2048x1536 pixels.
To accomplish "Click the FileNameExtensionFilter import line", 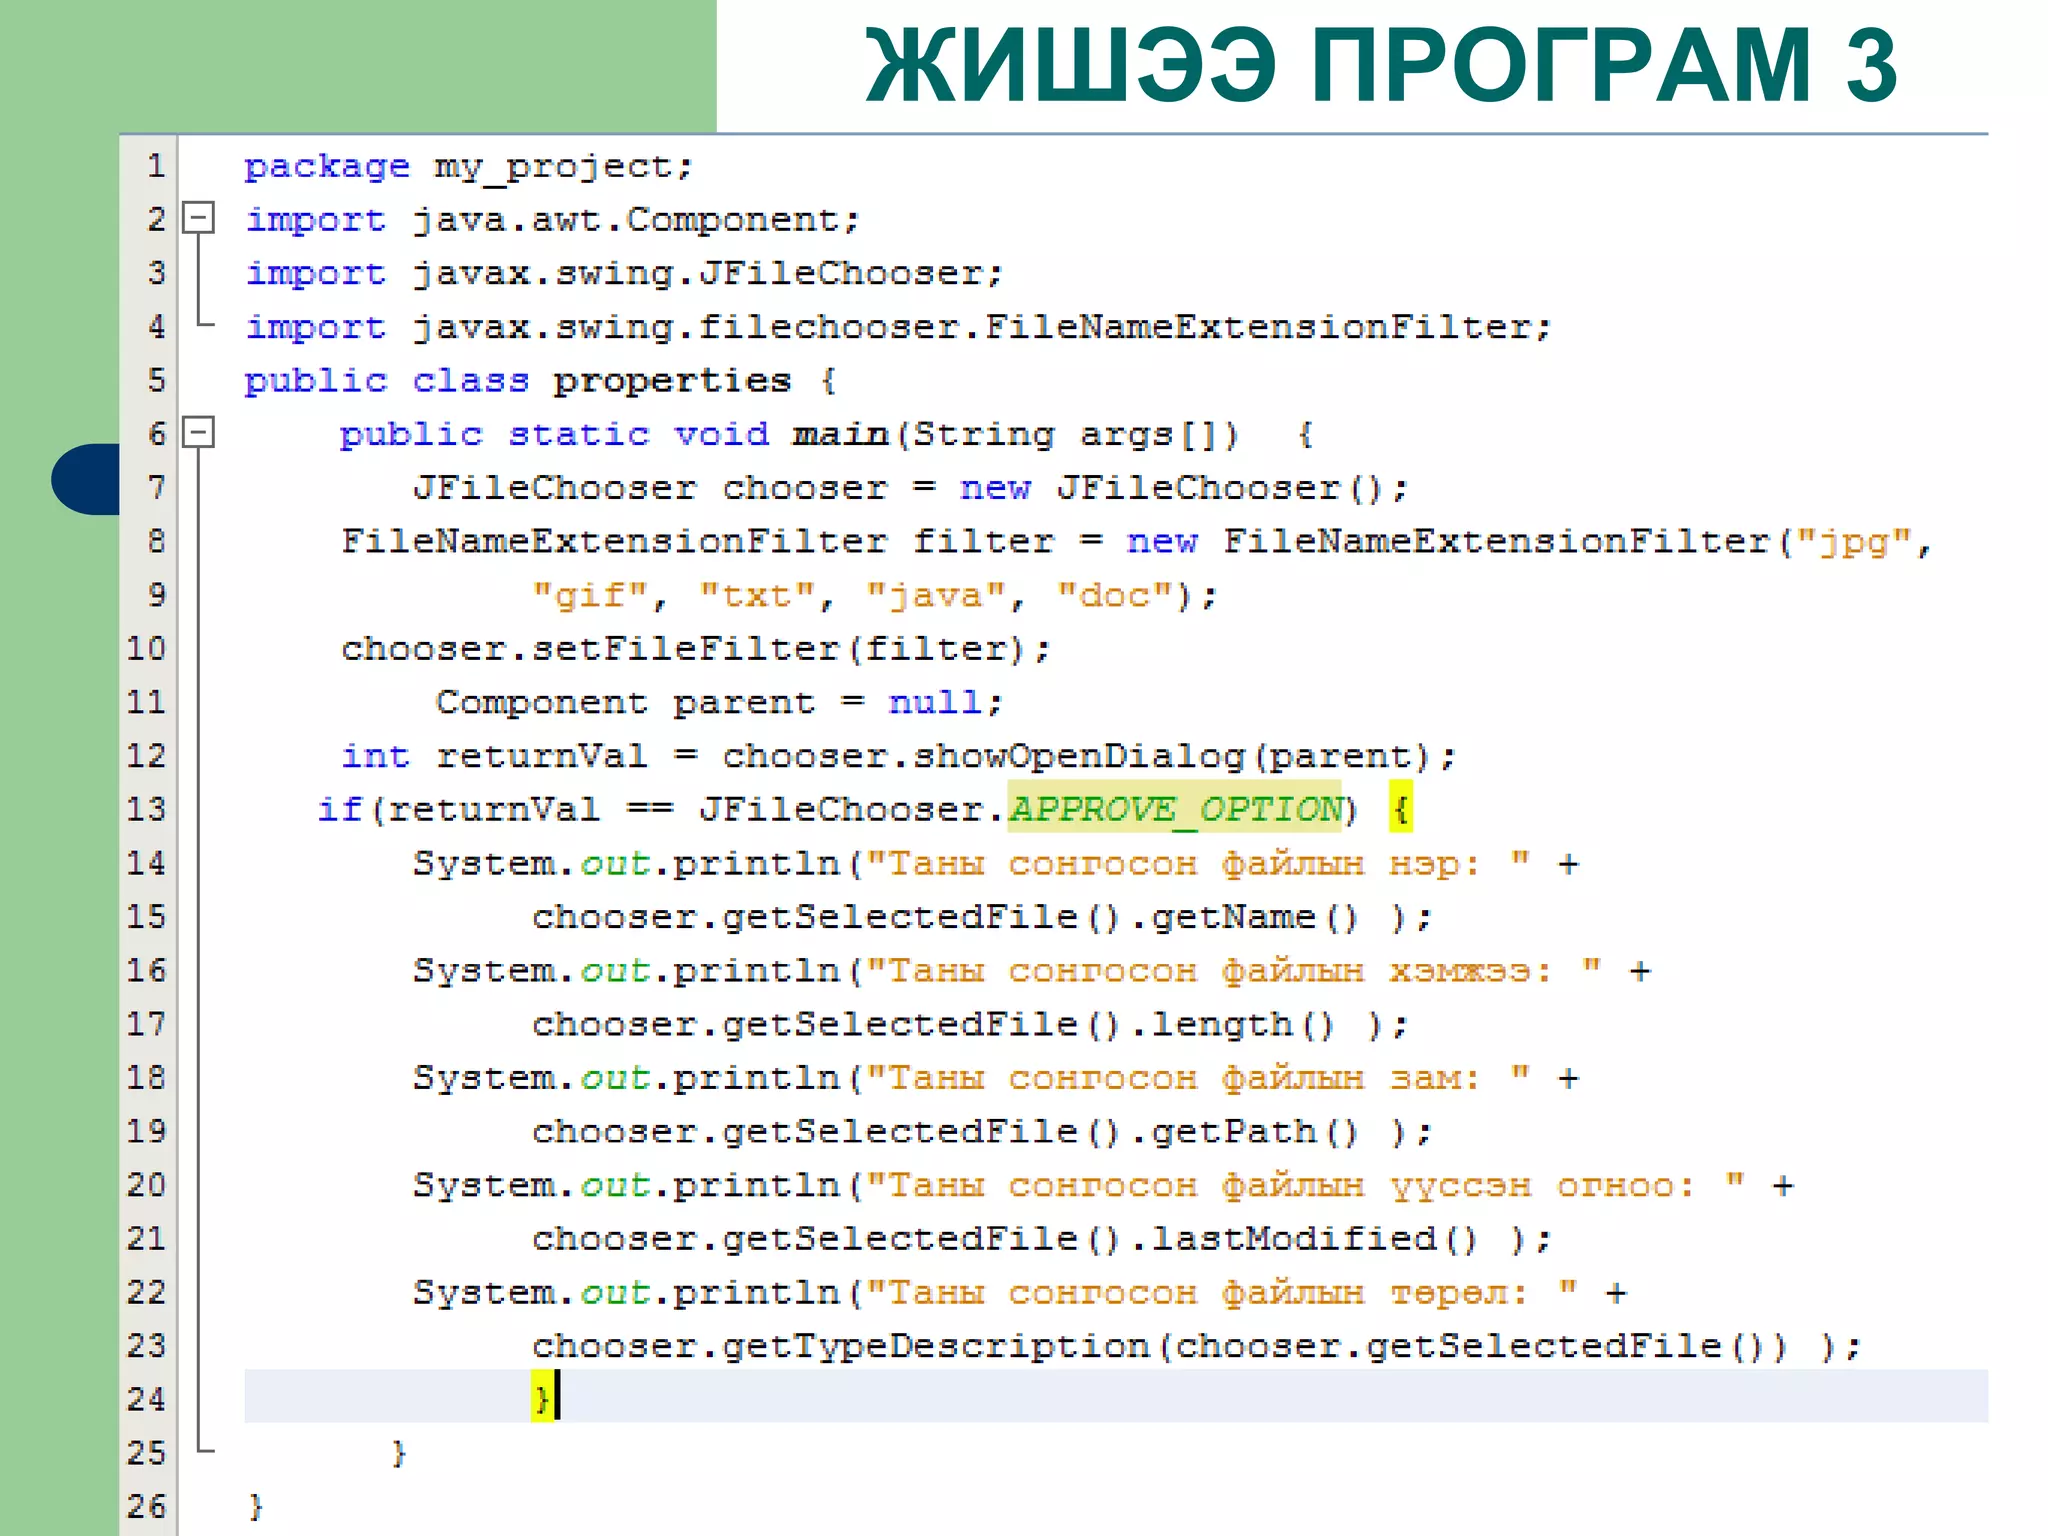I will 898,327.
